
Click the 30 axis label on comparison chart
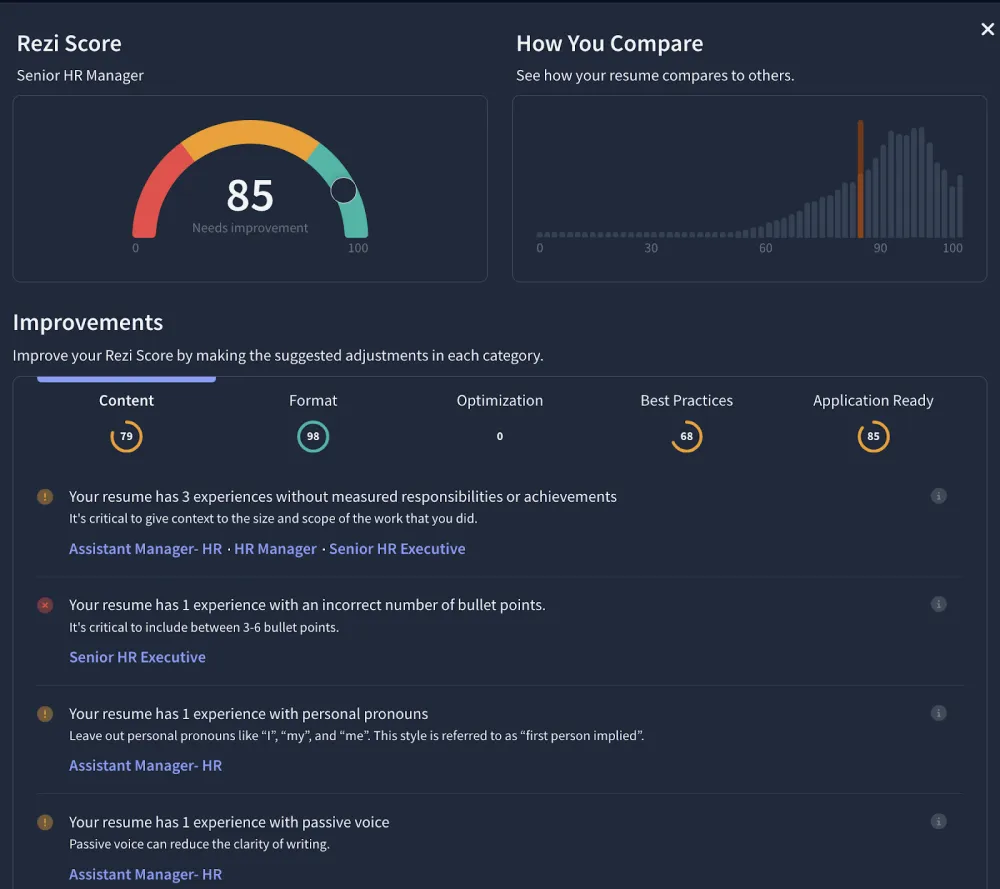(x=651, y=248)
